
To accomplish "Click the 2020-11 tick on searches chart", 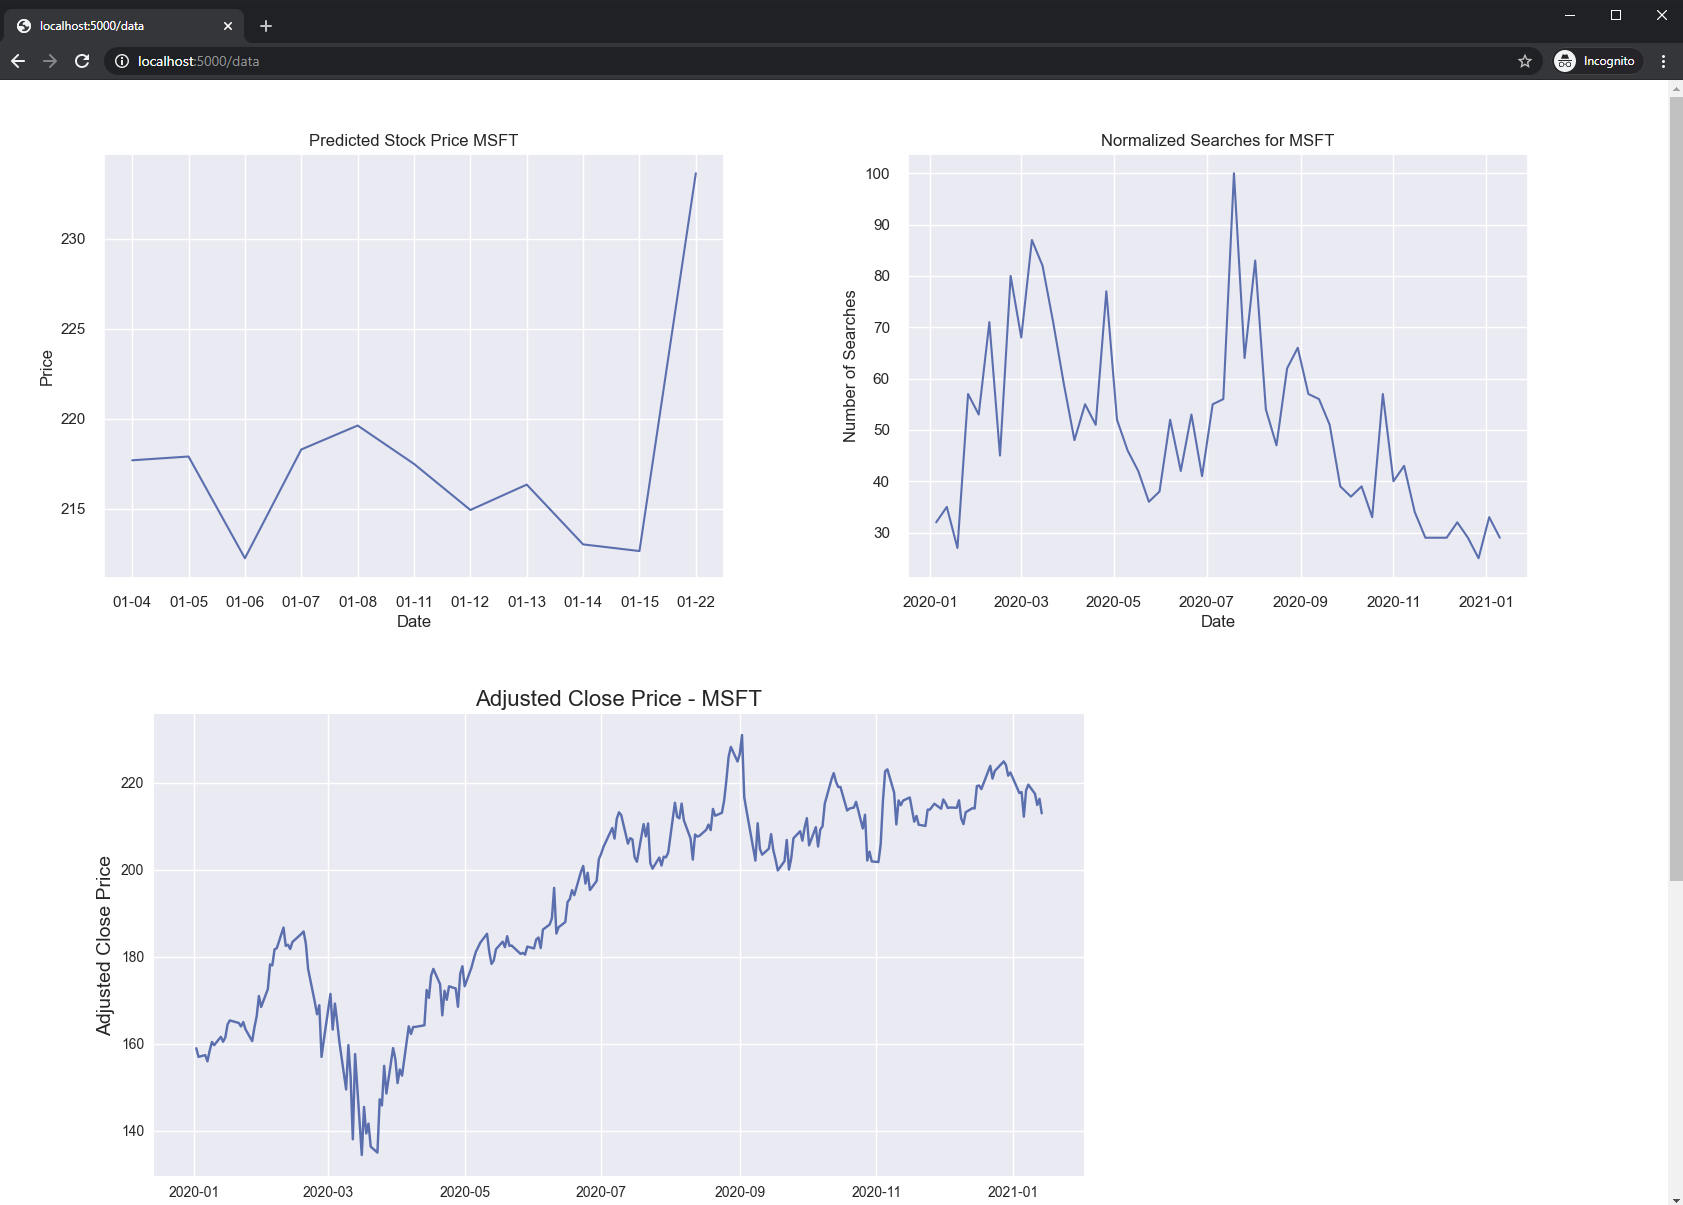I will [x=1393, y=601].
